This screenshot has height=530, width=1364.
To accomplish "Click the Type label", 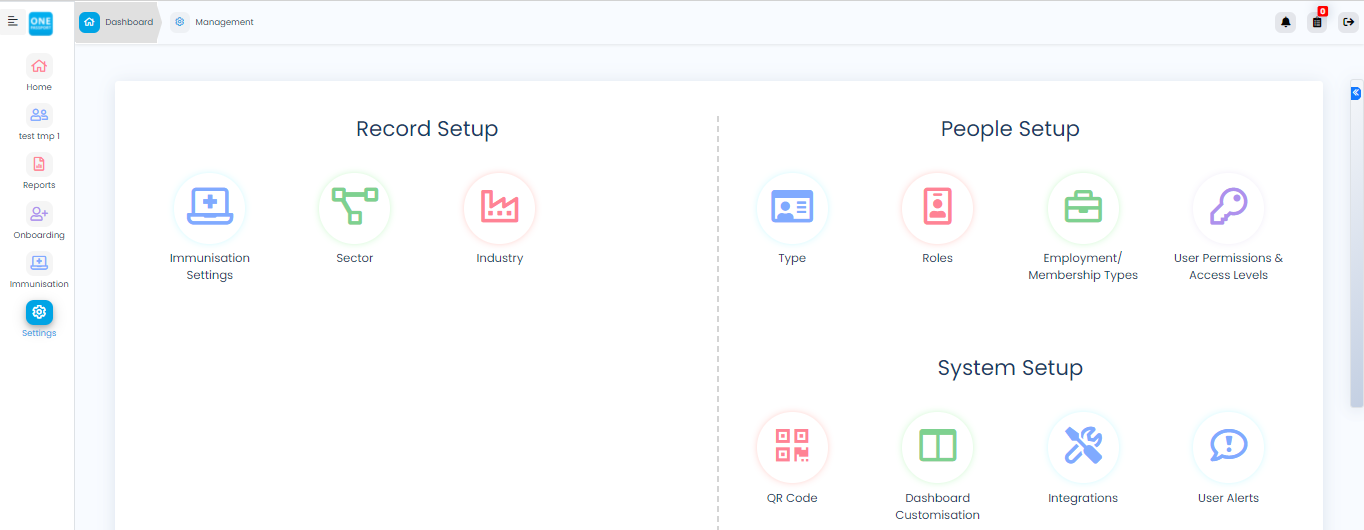I will pyautogui.click(x=792, y=258).
